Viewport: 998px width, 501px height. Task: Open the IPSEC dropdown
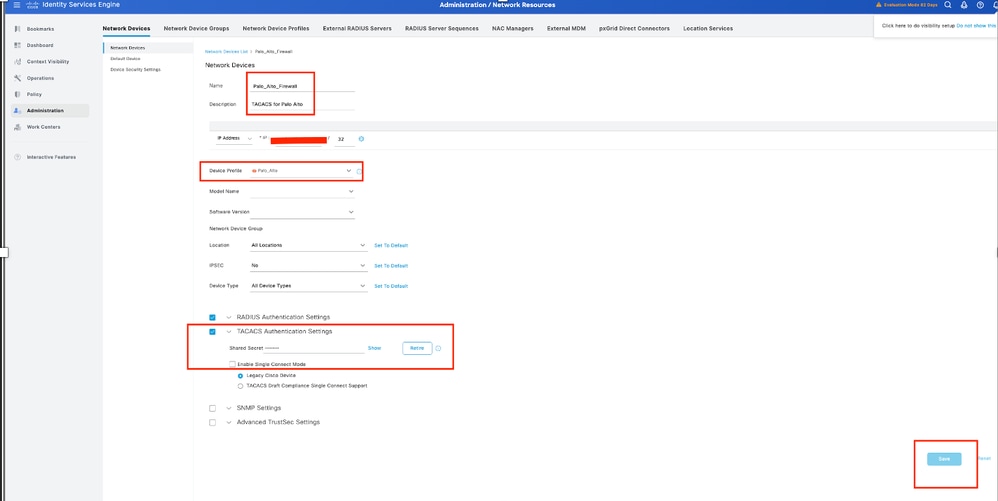point(309,265)
